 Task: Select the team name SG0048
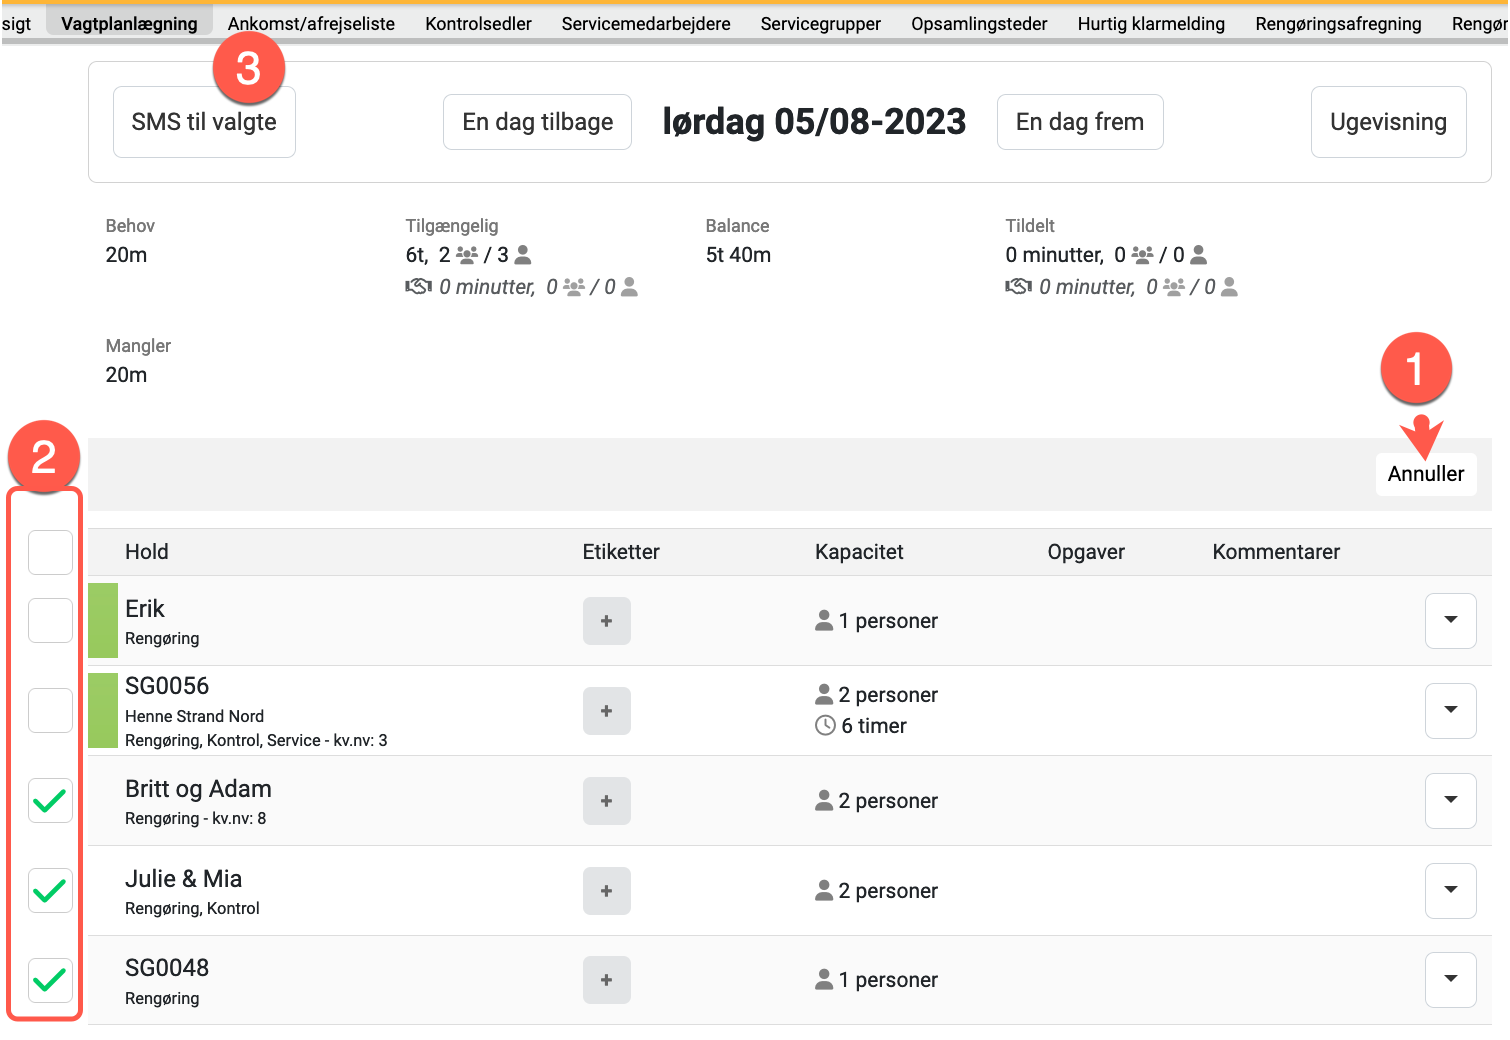[167, 968]
